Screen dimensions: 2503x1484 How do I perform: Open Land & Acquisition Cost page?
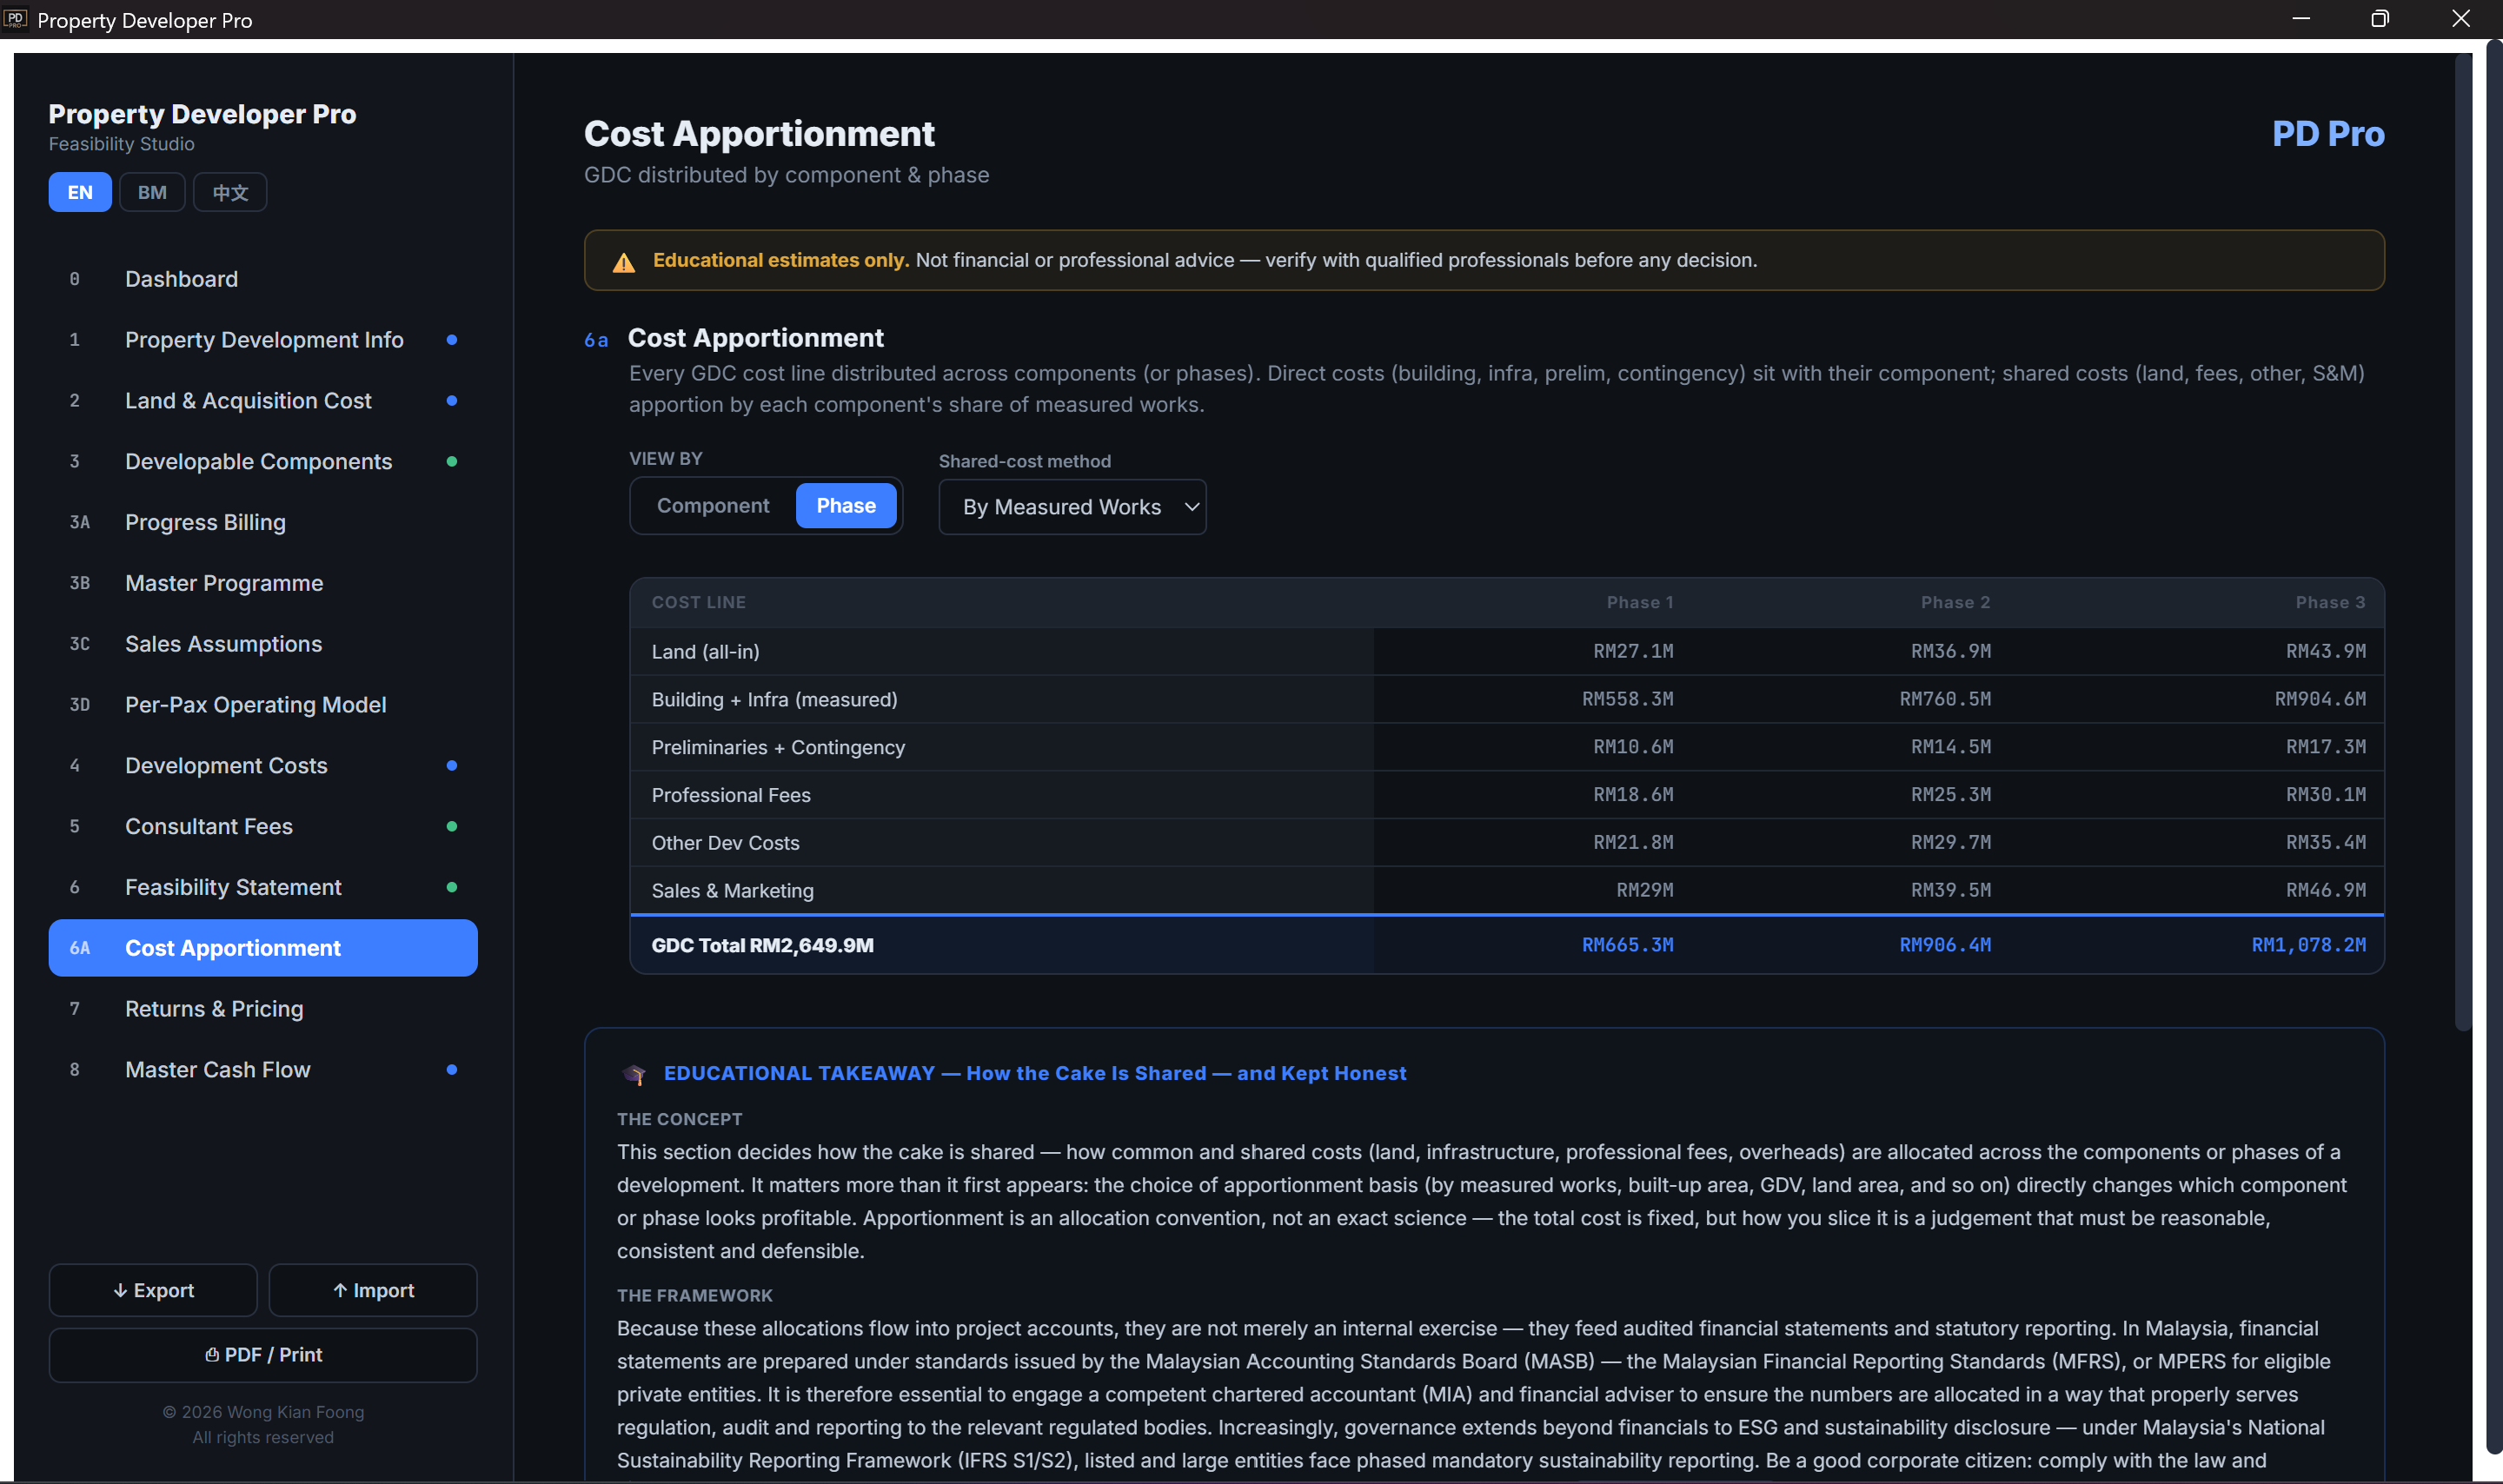[x=263, y=401]
